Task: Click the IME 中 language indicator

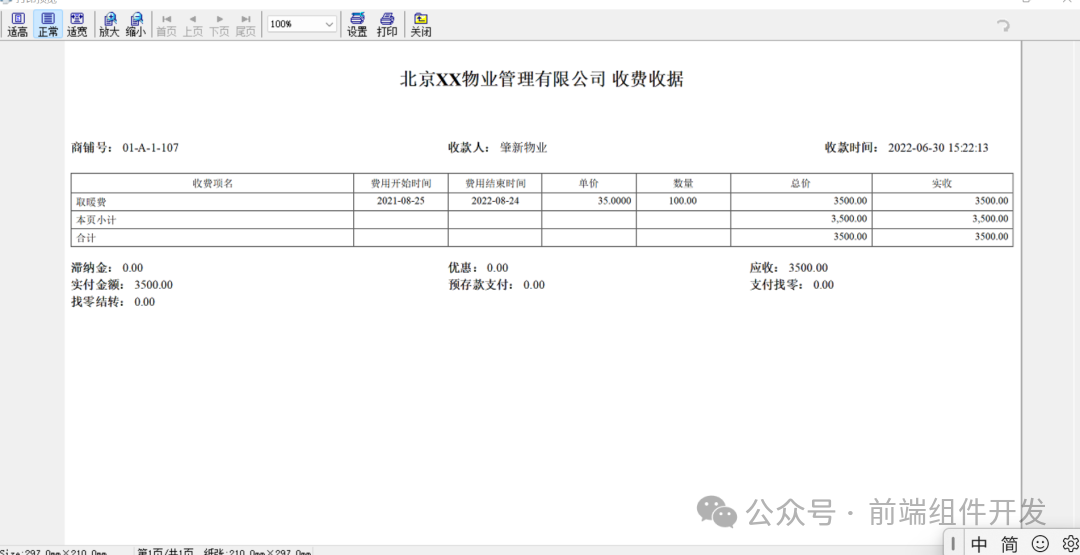Action: tap(979, 544)
